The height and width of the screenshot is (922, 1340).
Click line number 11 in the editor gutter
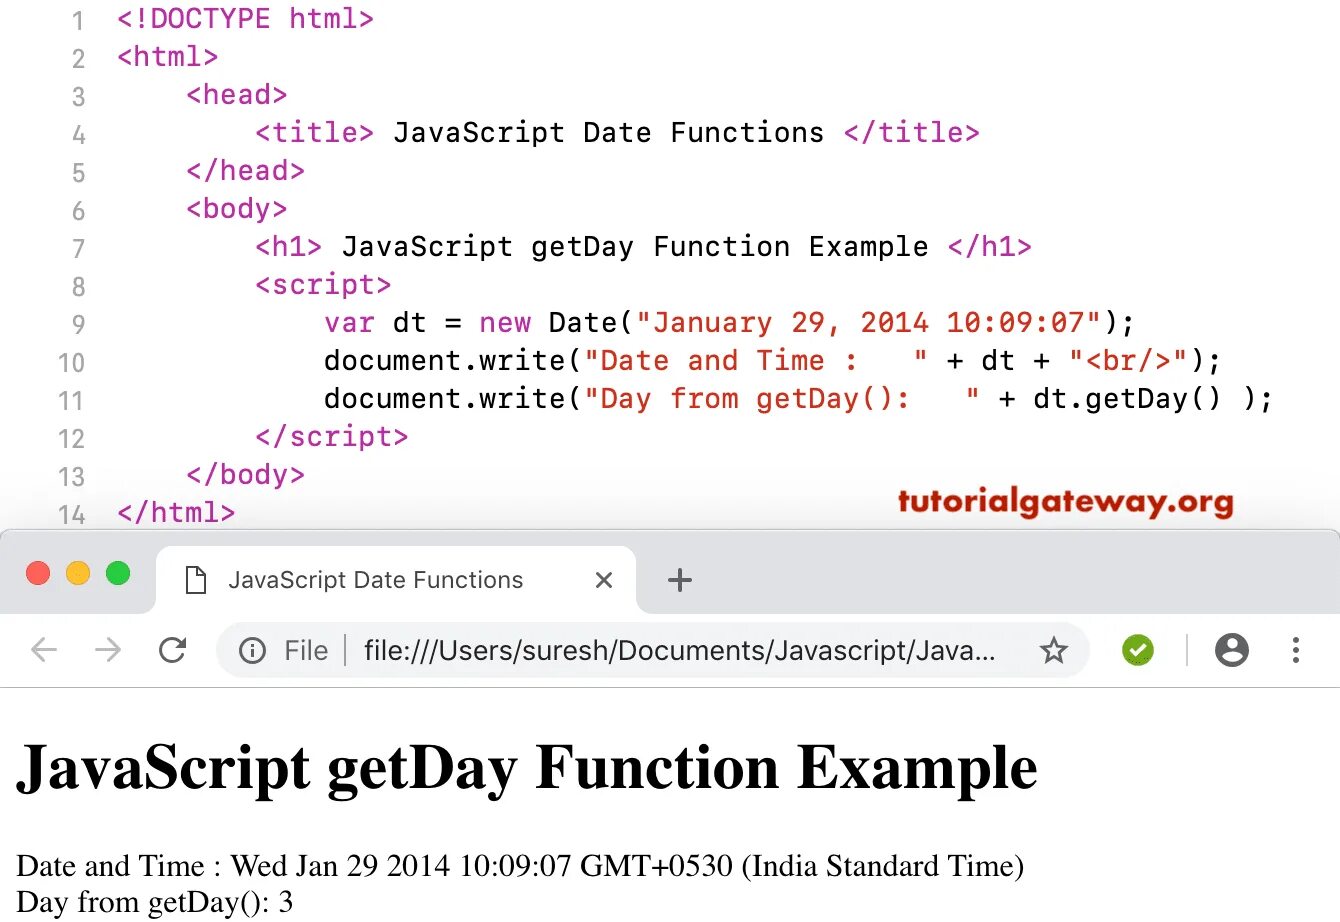[x=71, y=401]
